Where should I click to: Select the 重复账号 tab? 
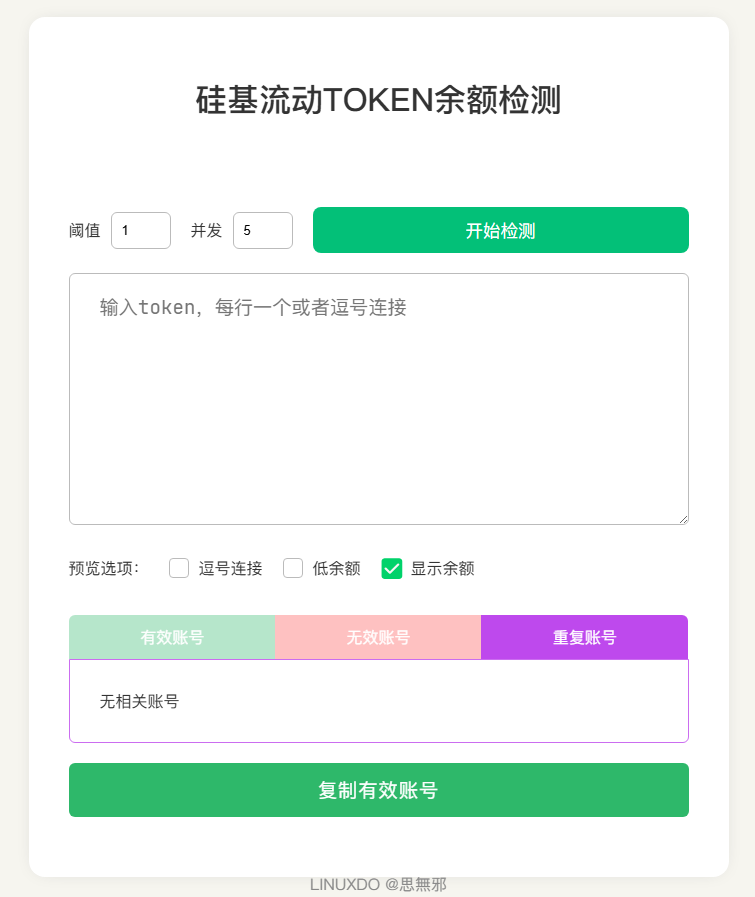point(585,637)
